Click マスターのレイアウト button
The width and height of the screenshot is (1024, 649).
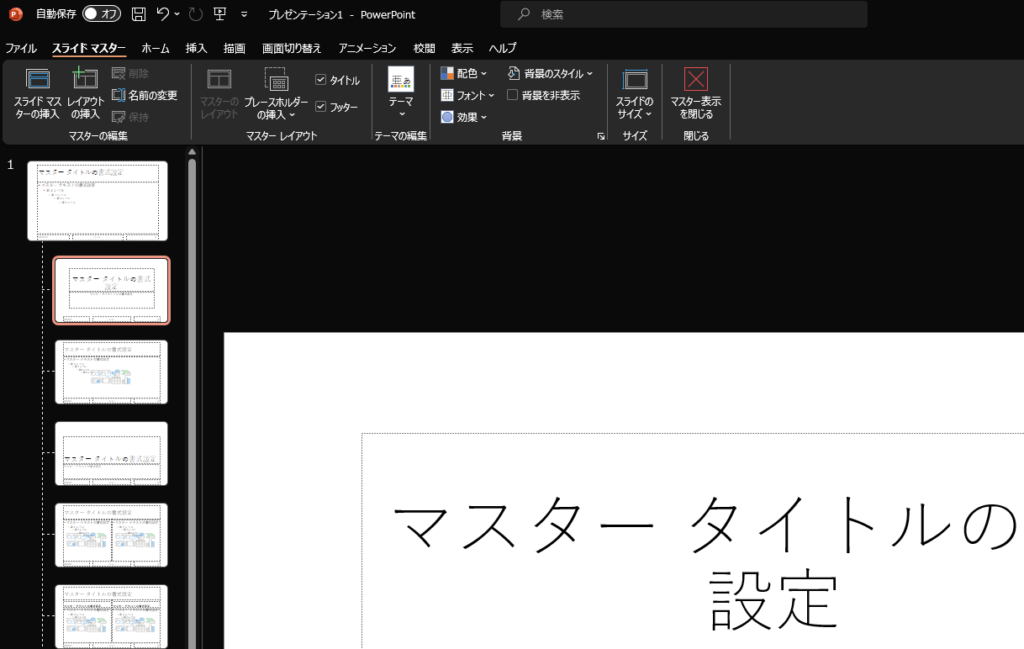coord(219,93)
